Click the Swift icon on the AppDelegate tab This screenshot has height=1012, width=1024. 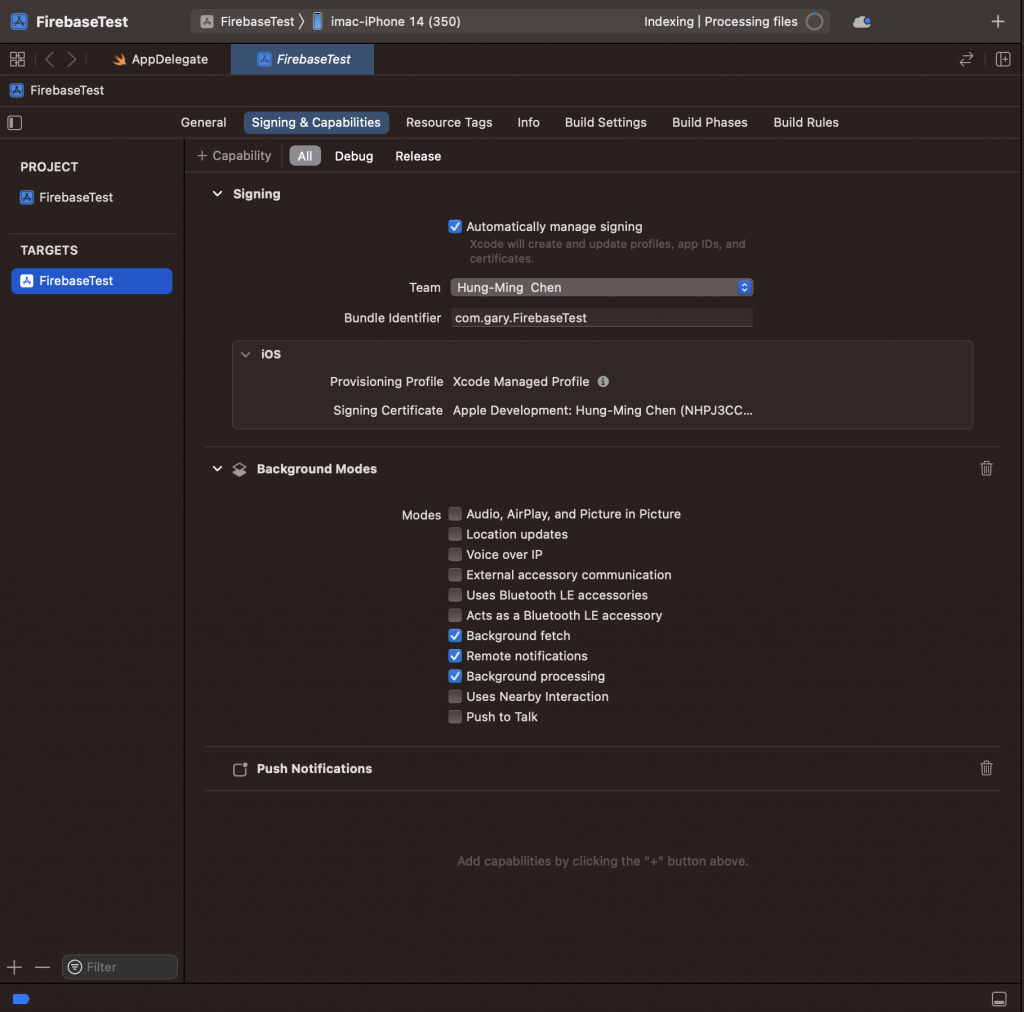coord(120,59)
